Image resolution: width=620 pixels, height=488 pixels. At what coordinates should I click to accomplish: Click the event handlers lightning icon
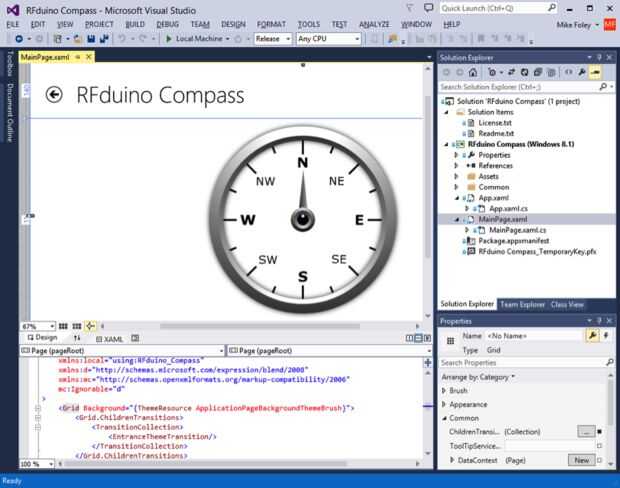(606, 336)
